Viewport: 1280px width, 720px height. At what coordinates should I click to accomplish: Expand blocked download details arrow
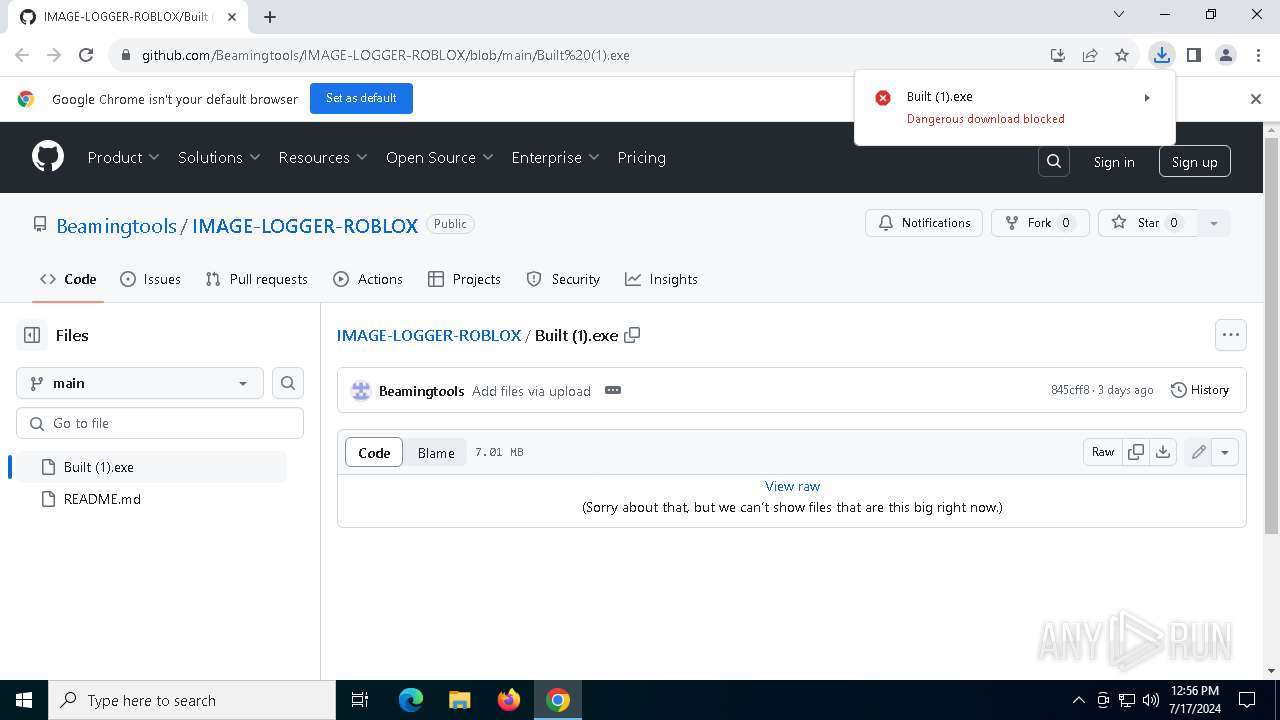point(1147,98)
